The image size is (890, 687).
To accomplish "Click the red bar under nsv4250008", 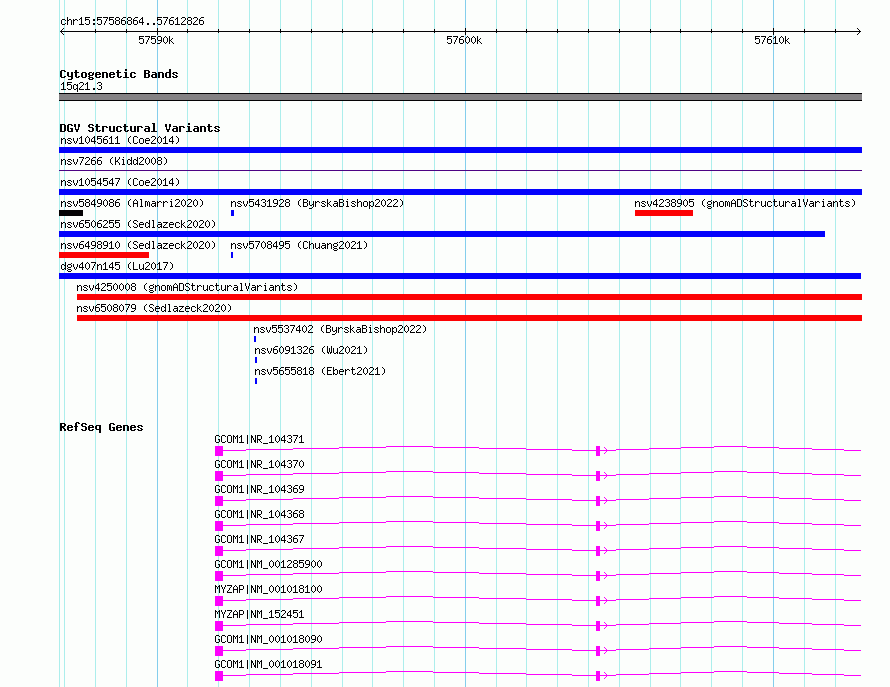I will click(x=469, y=298).
